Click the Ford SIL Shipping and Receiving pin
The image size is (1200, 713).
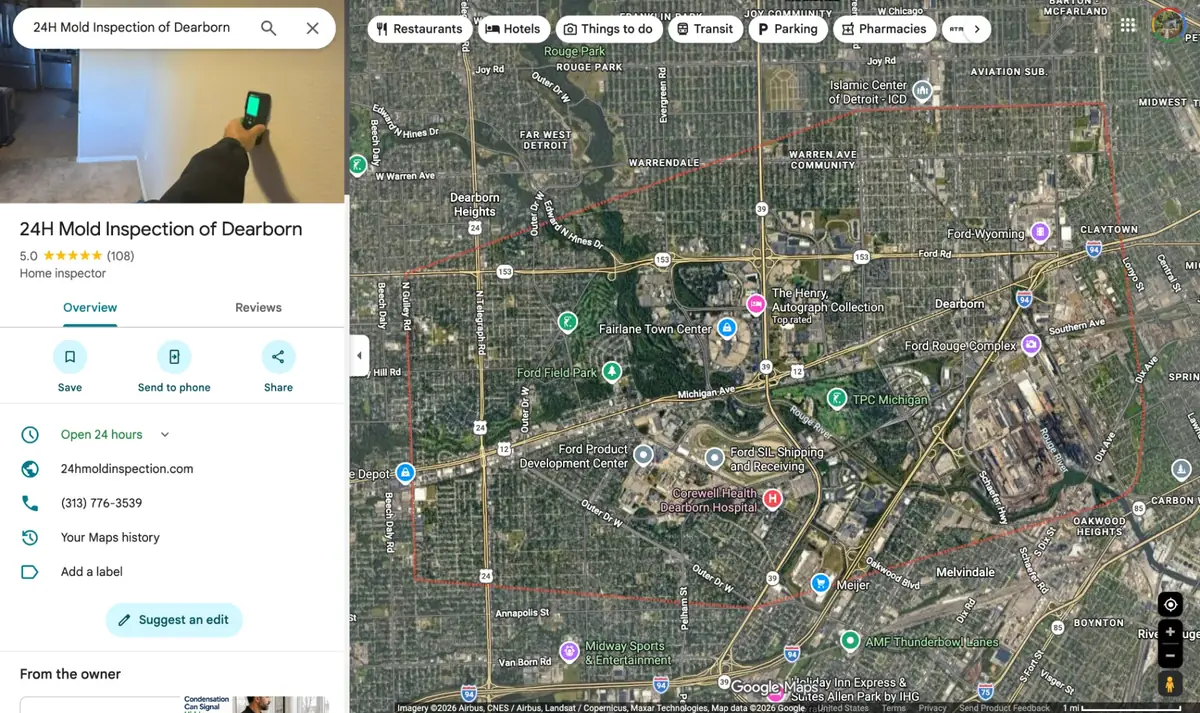[714, 458]
